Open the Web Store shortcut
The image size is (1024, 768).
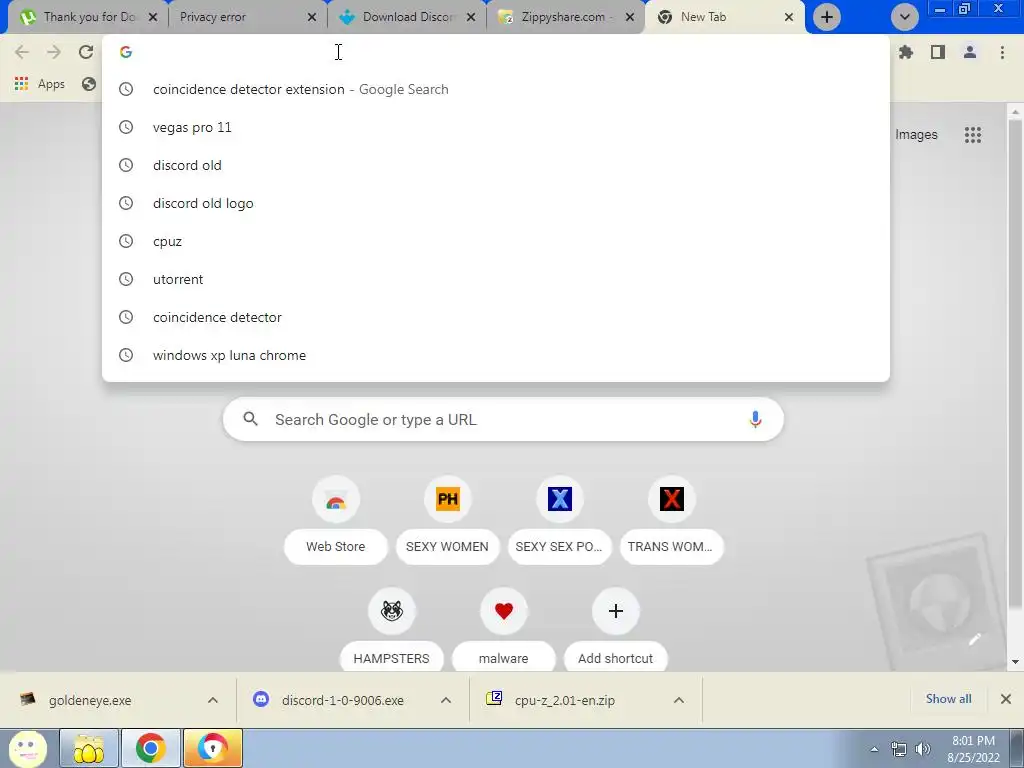pyautogui.click(x=336, y=520)
